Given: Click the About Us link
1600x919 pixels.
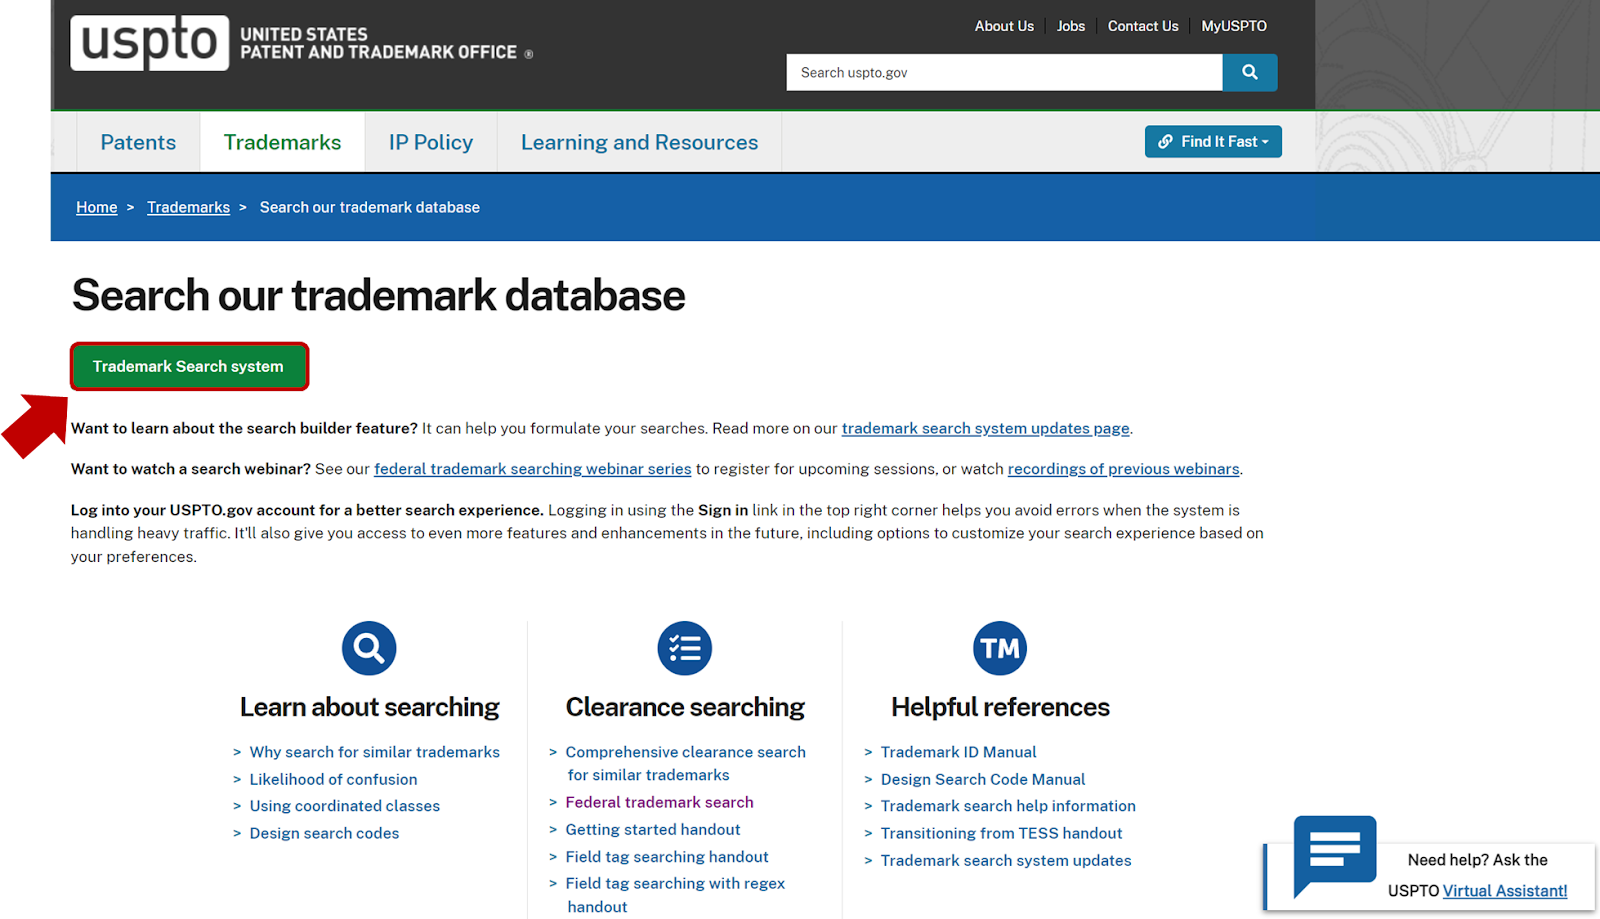Looking at the screenshot, I should click(1004, 26).
